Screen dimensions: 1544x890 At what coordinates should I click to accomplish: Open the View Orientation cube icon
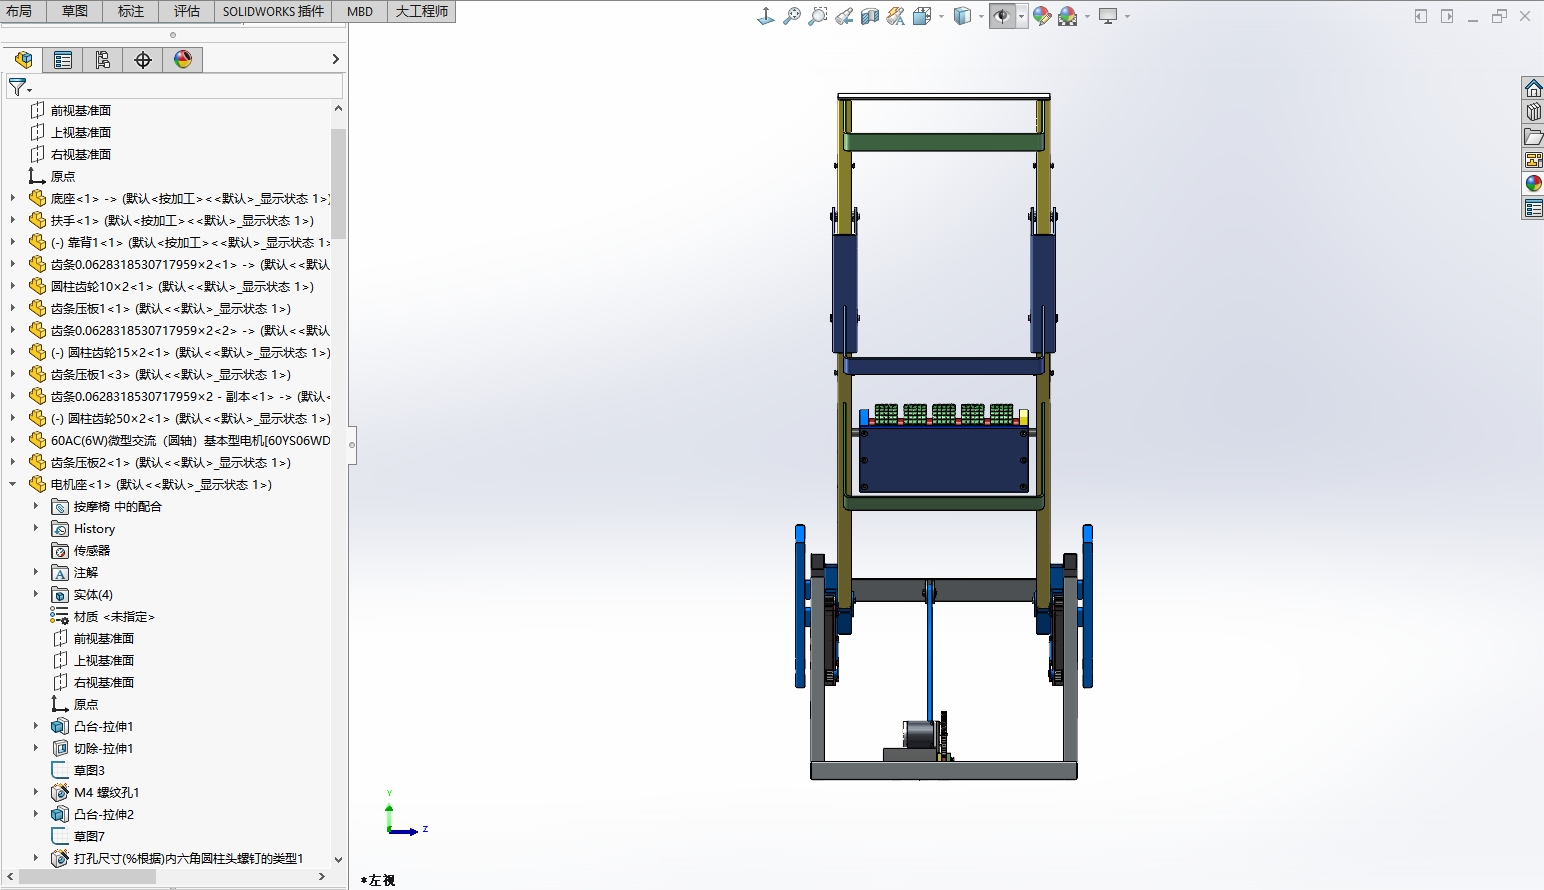pyautogui.click(x=922, y=16)
